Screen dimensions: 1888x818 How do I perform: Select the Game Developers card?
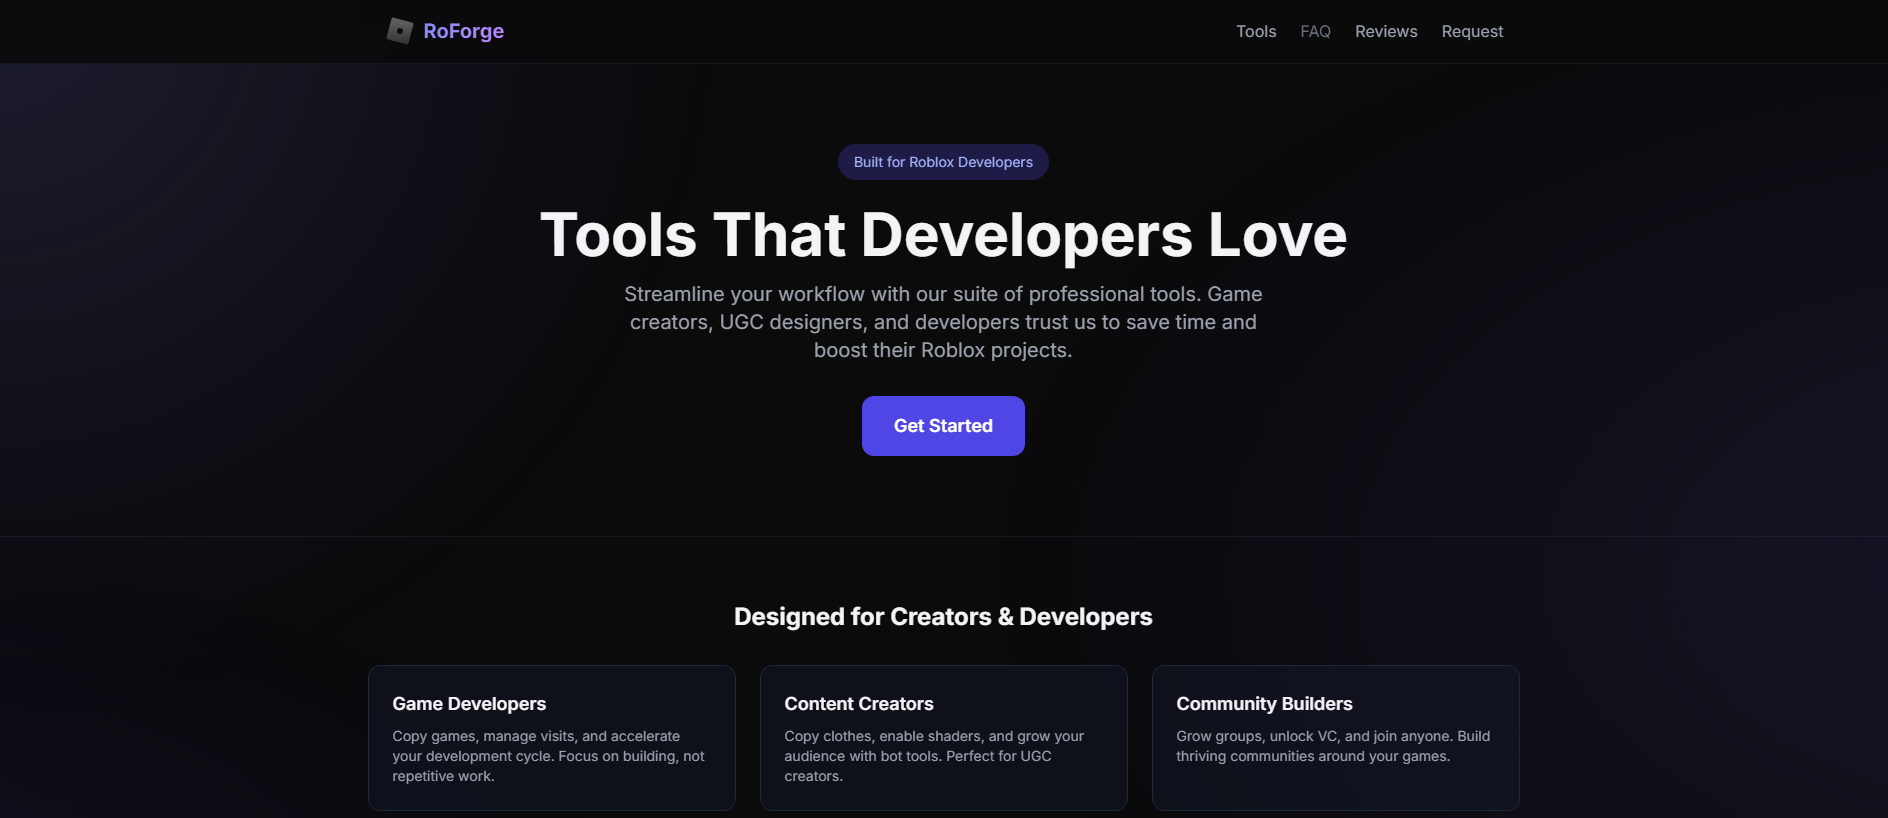(552, 738)
